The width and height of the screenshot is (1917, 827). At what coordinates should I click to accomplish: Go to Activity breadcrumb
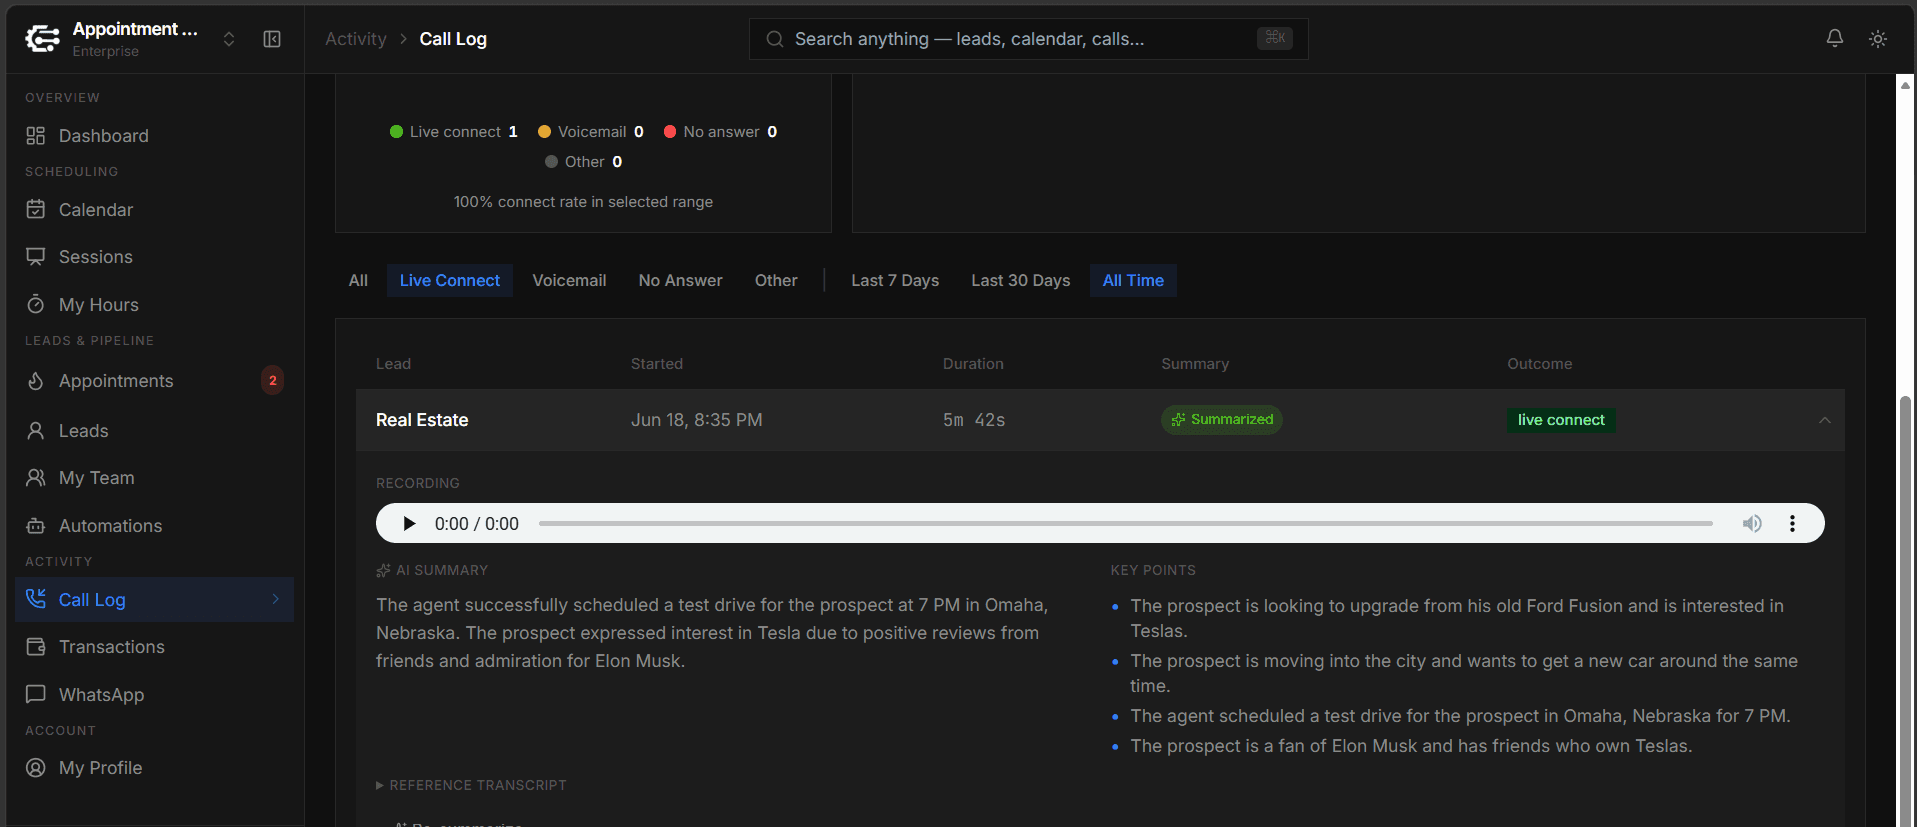pos(356,39)
